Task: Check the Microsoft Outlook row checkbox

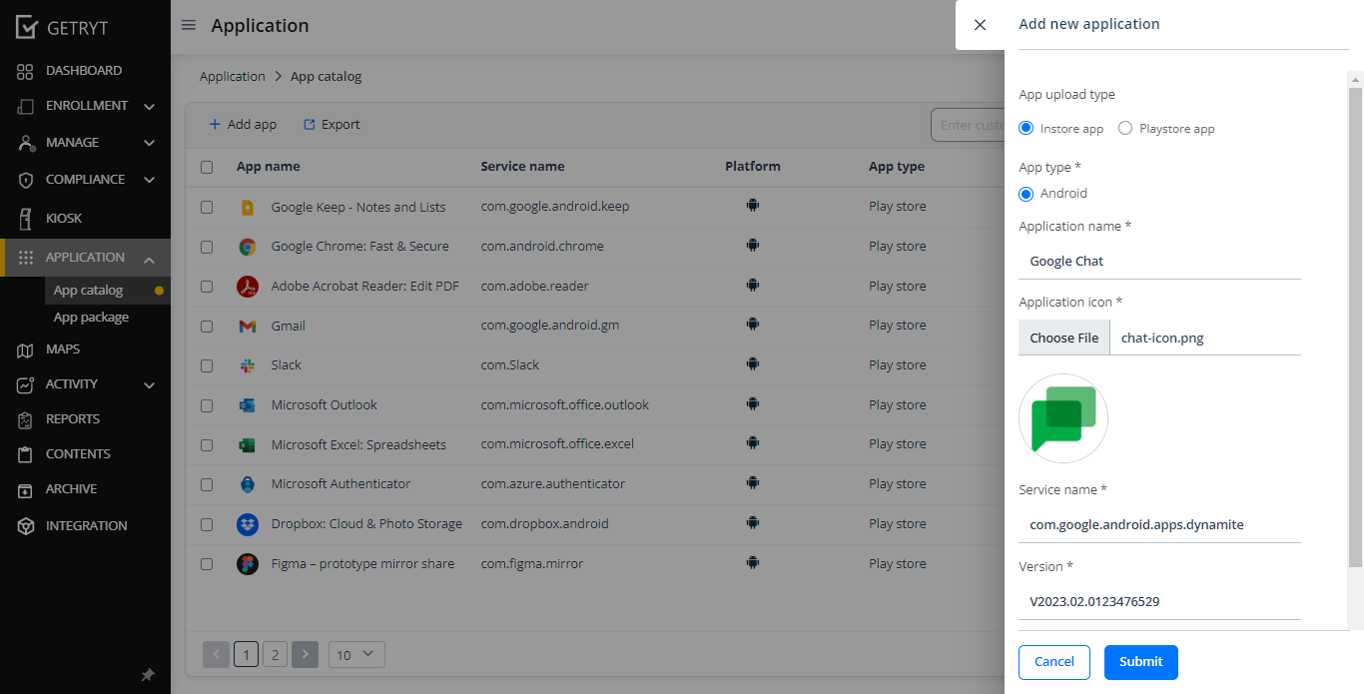Action: coord(207,405)
